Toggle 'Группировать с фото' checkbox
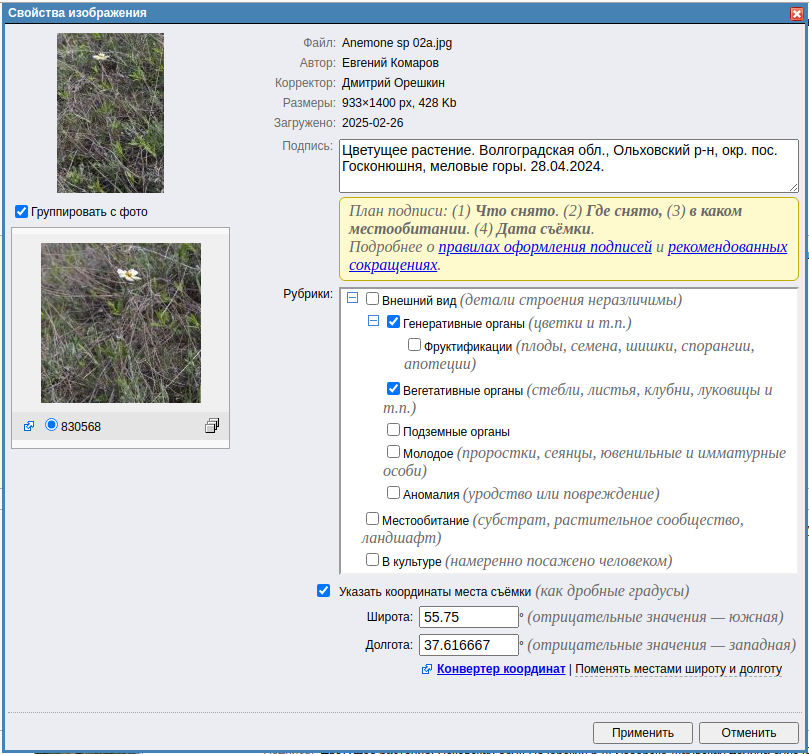Image resolution: width=809 pixels, height=754 pixels. tap(21, 212)
